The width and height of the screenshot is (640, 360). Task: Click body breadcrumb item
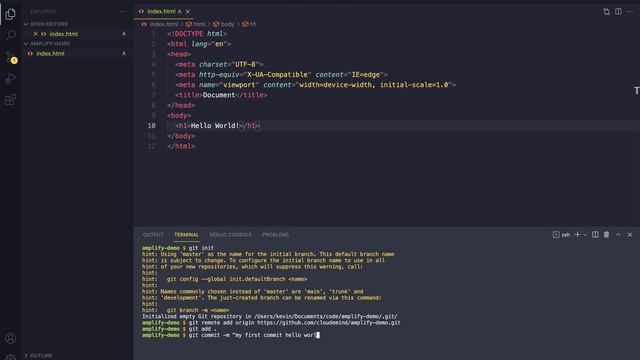click(224, 24)
